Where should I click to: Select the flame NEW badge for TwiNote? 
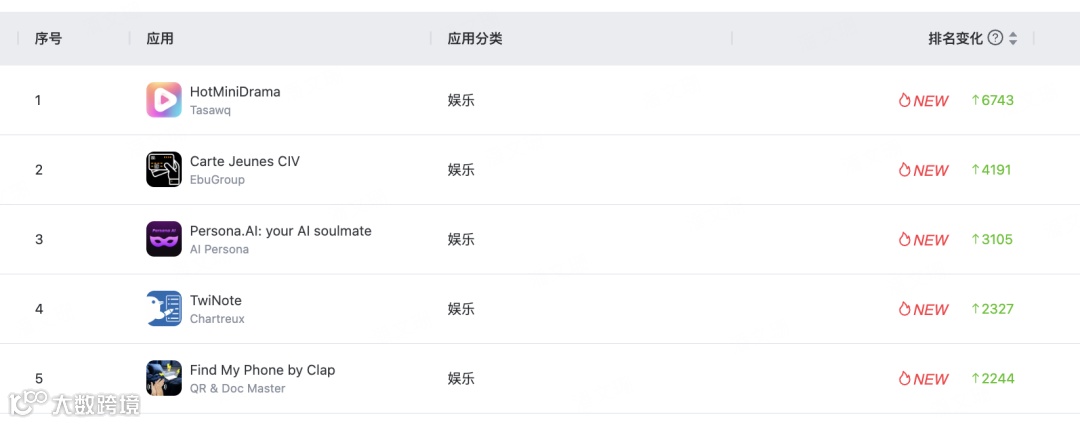point(924,309)
